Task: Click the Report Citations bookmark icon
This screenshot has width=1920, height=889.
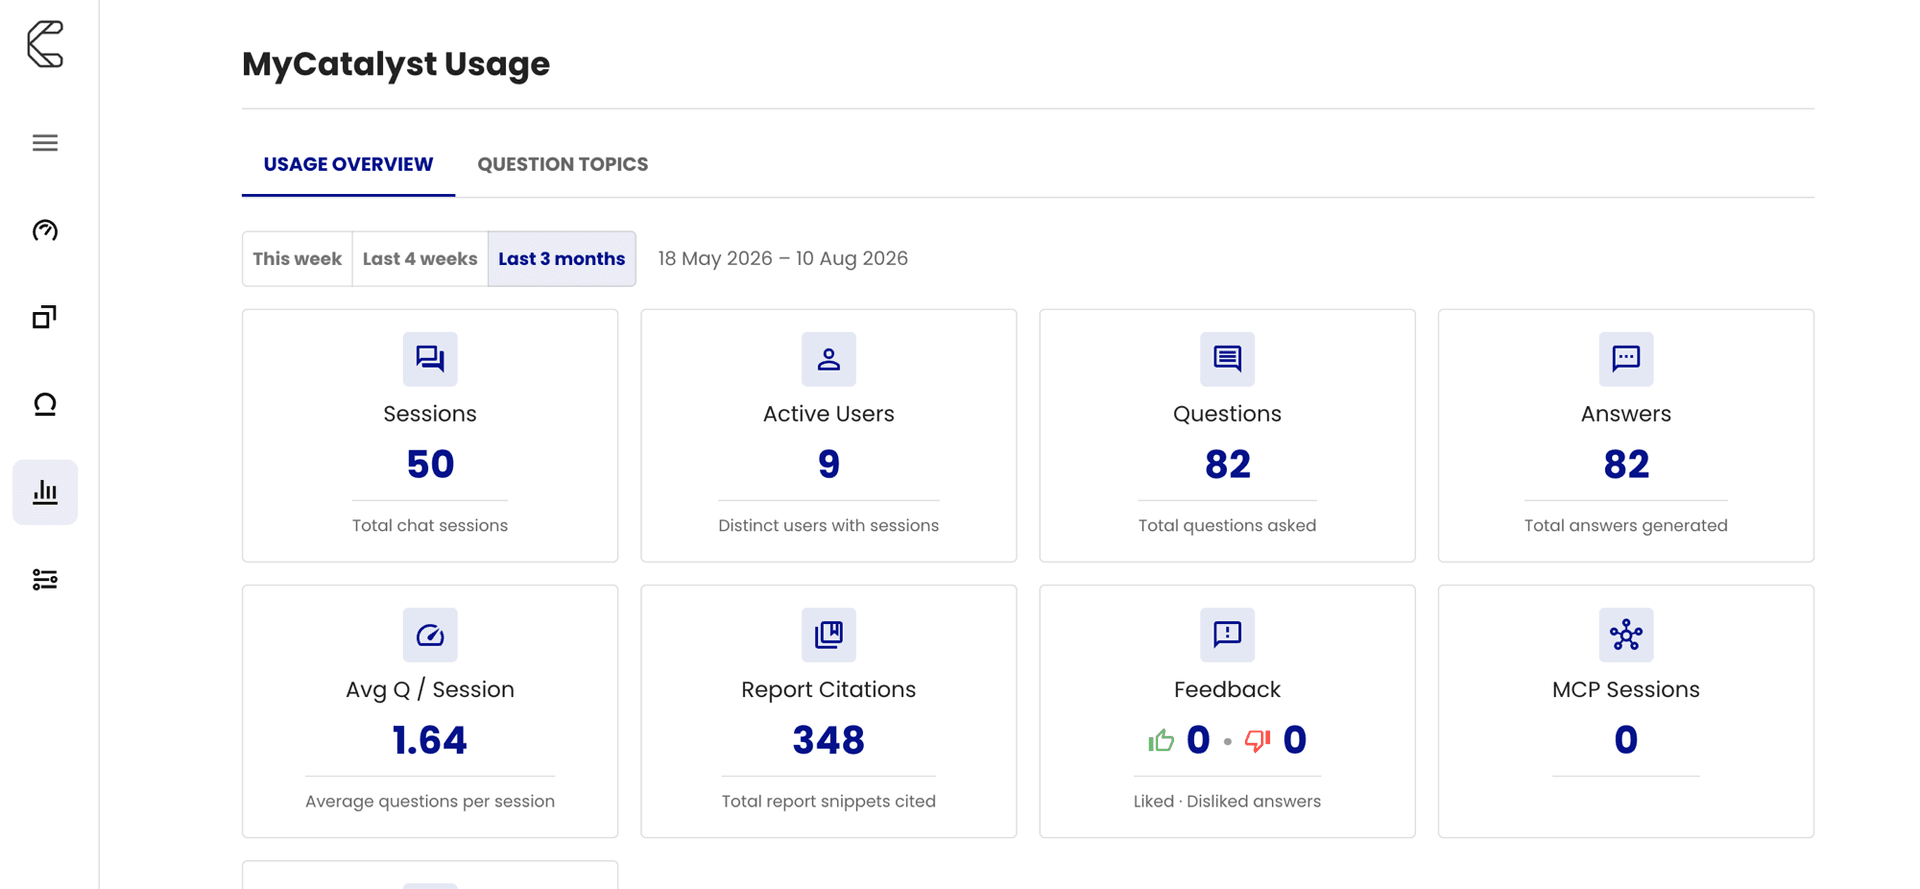Action: click(x=829, y=635)
